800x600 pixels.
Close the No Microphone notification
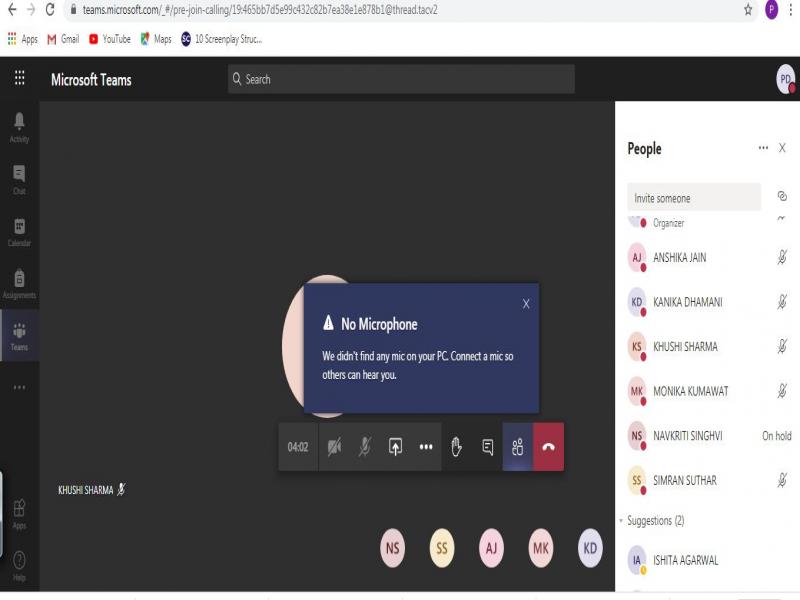coord(526,304)
